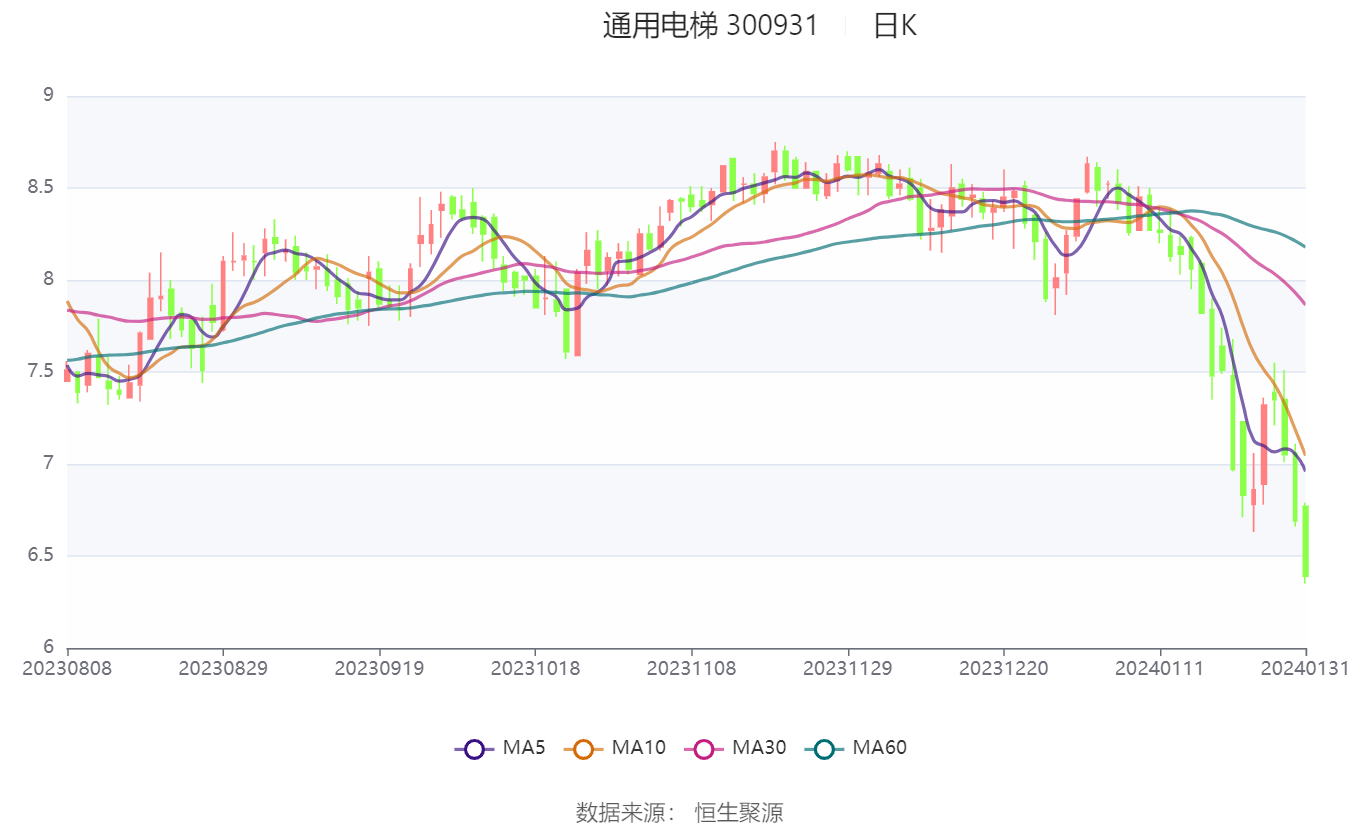
Task: Select the 20230829 date axis label
Action: pyautogui.click(x=223, y=668)
